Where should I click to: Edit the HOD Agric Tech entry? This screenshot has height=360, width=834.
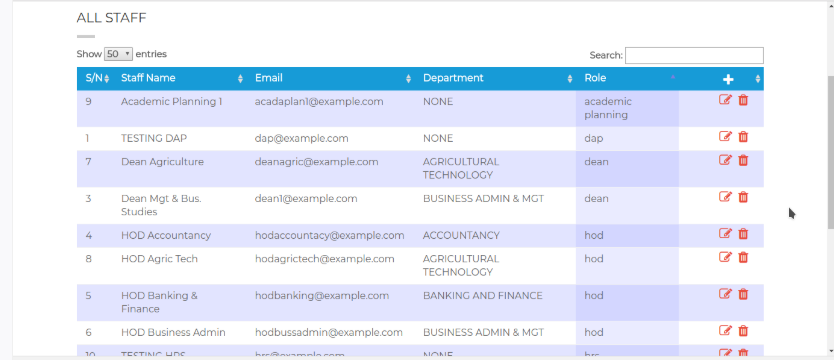[x=725, y=257]
